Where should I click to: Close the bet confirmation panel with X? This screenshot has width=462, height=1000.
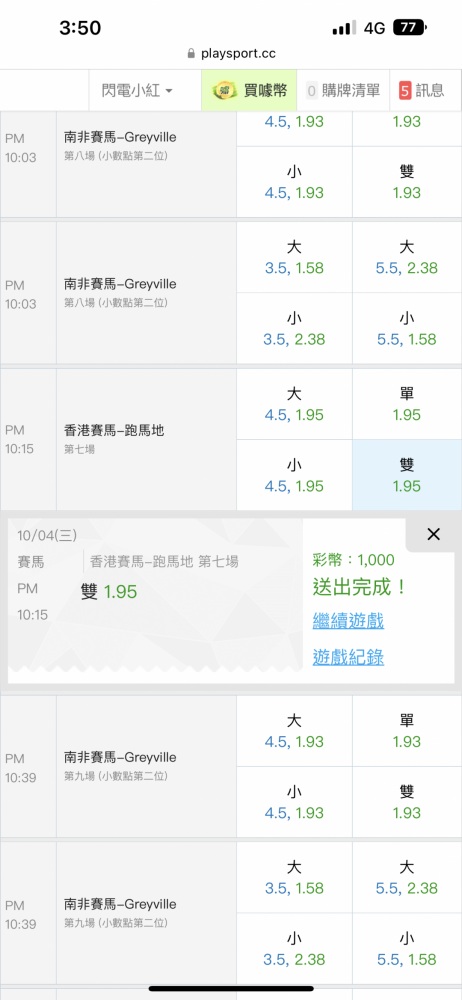tap(433, 534)
